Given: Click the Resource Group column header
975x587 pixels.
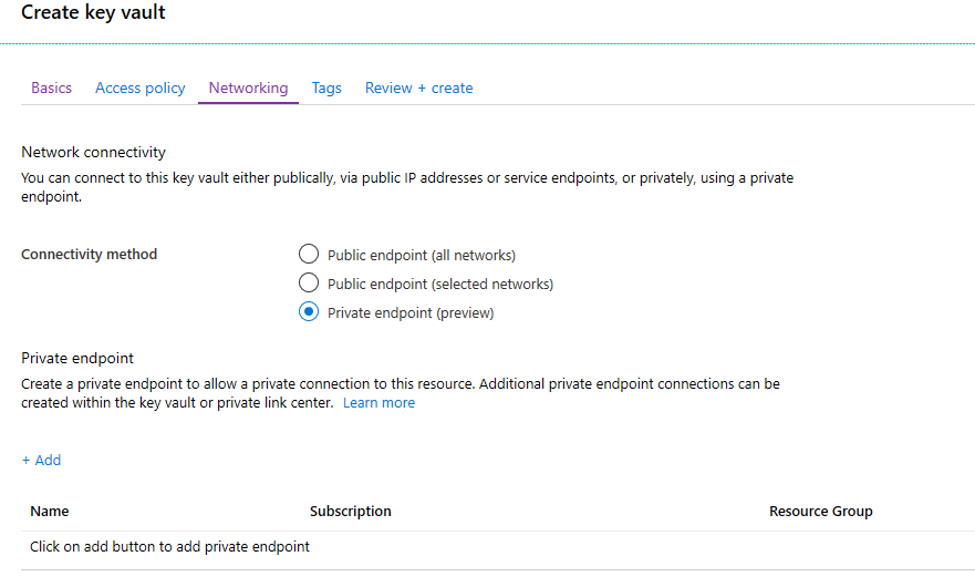Looking at the screenshot, I should coord(820,511).
